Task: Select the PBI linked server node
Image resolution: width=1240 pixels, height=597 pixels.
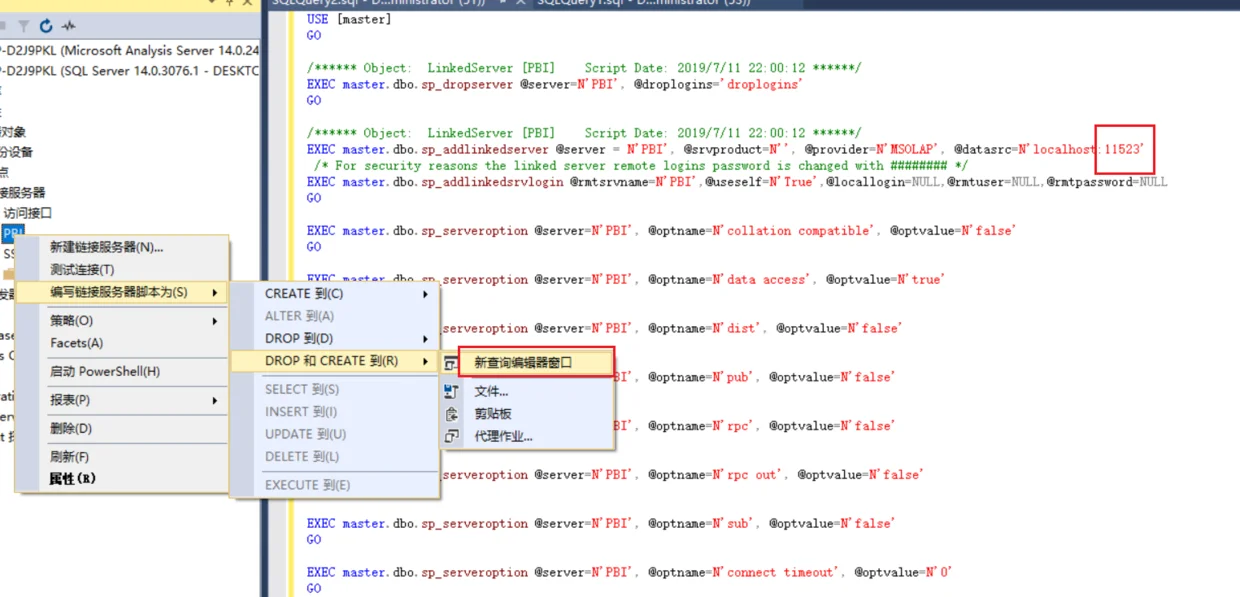Action: (12, 233)
